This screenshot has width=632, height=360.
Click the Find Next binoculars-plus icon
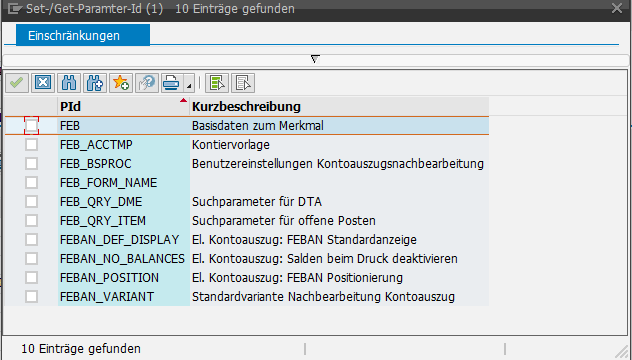[x=95, y=83]
